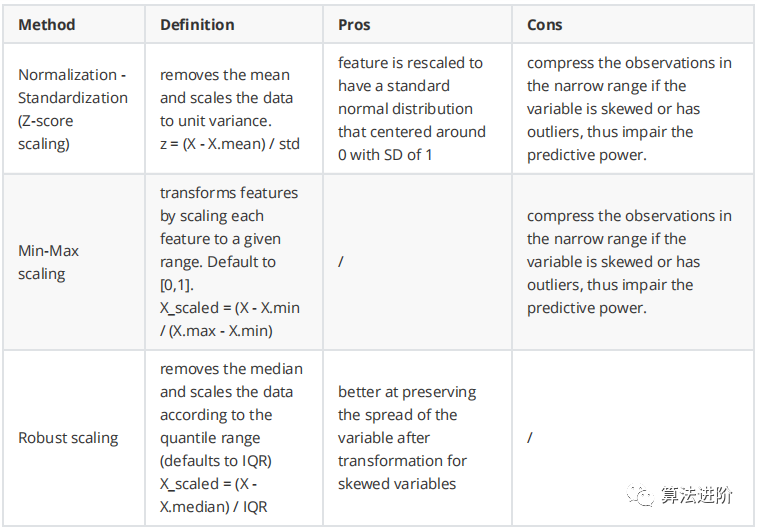
Task: Click 'removes the mean' definition text
Action: click(225, 75)
